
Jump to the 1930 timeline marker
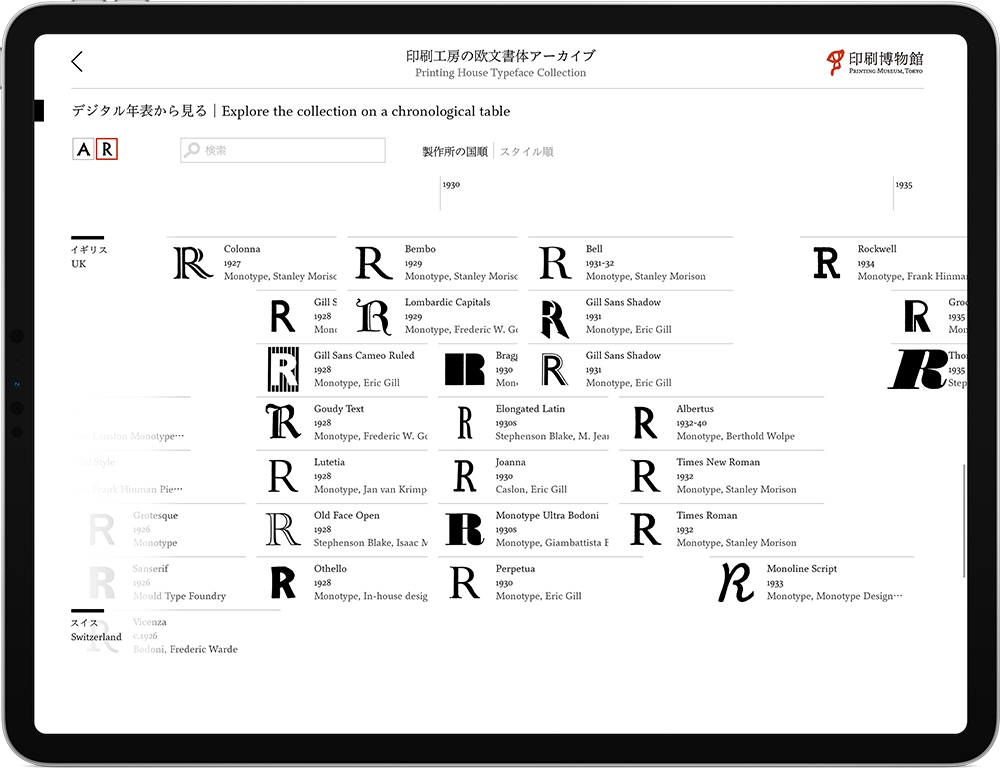click(x=451, y=185)
